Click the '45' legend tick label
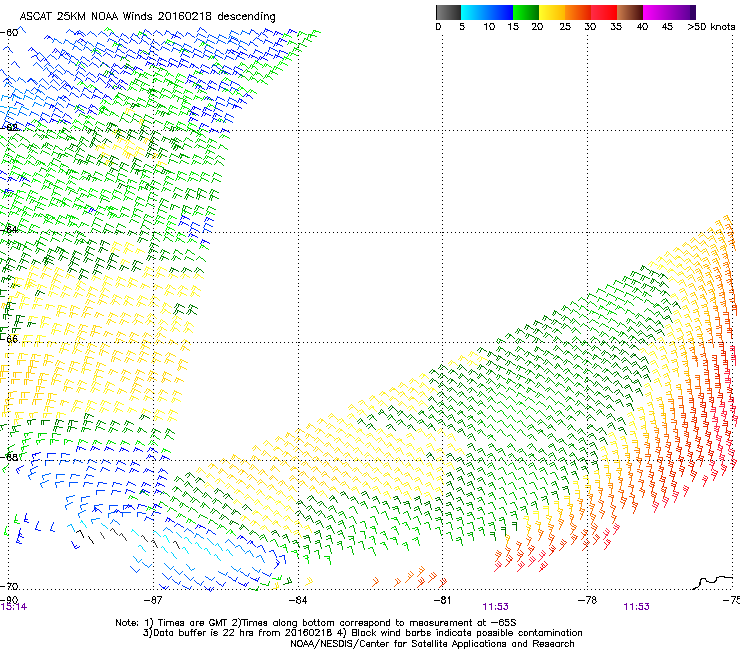Viewport: 740px width, 650px height. tap(667, 27)
